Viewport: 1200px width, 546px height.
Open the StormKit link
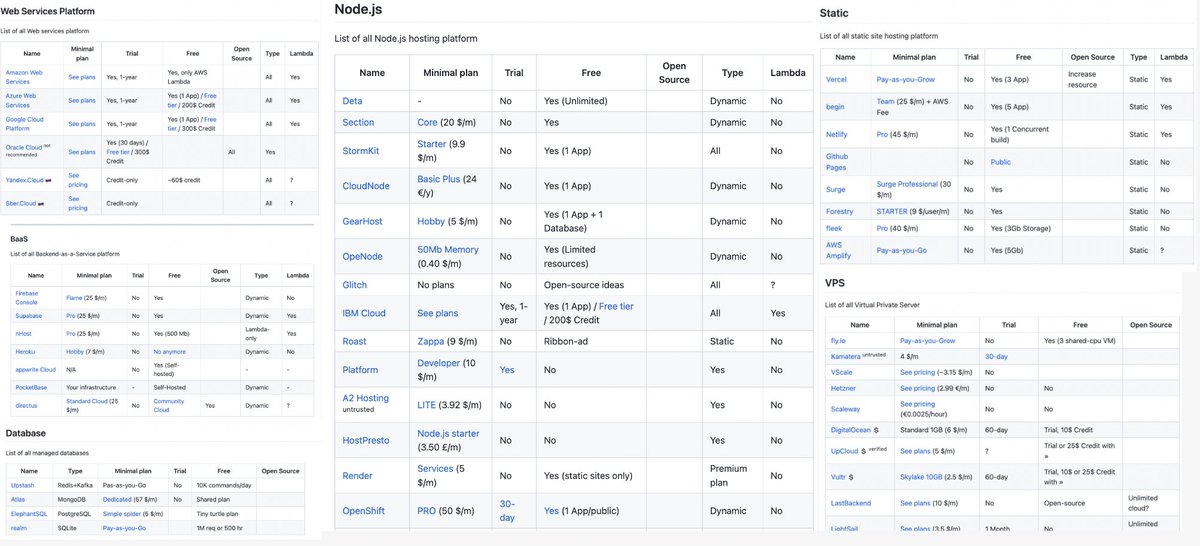click(363, 151)
